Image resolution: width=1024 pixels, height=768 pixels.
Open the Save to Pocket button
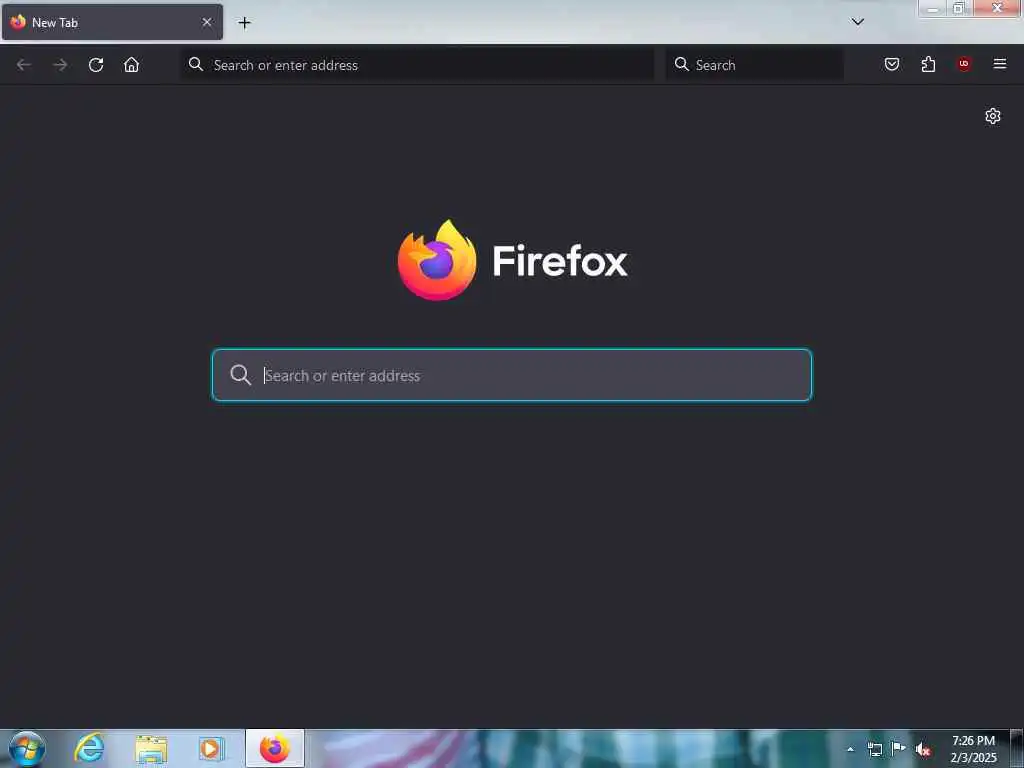[x=891, y=64]
